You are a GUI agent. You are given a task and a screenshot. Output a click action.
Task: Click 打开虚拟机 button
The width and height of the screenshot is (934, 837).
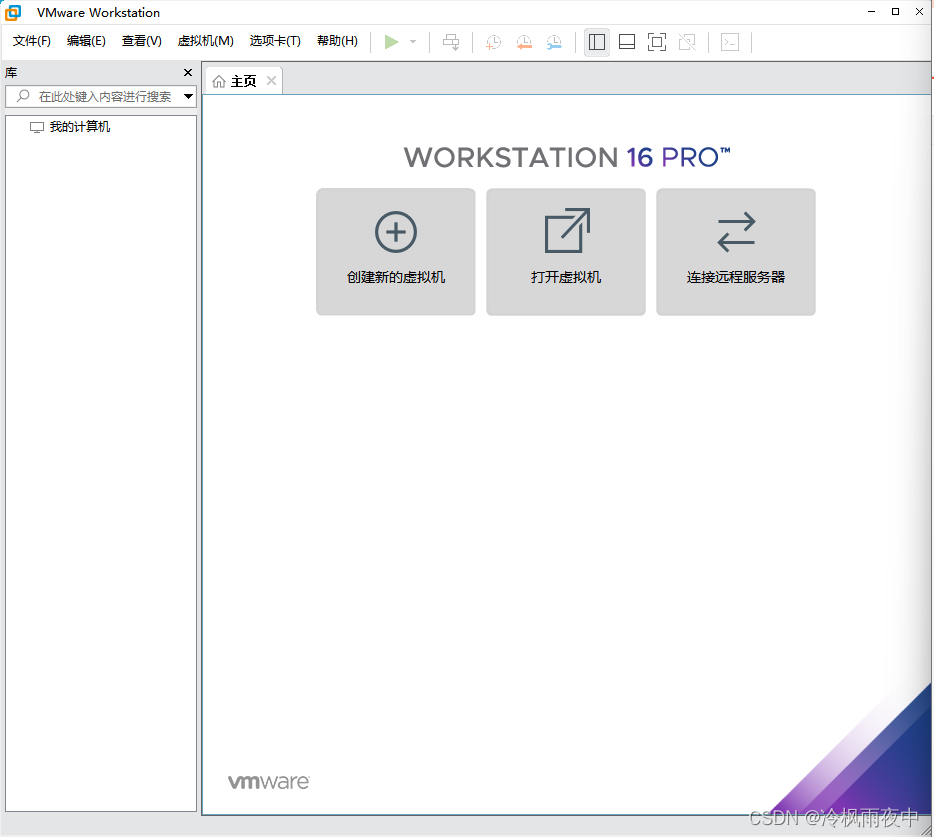point(566,251)
